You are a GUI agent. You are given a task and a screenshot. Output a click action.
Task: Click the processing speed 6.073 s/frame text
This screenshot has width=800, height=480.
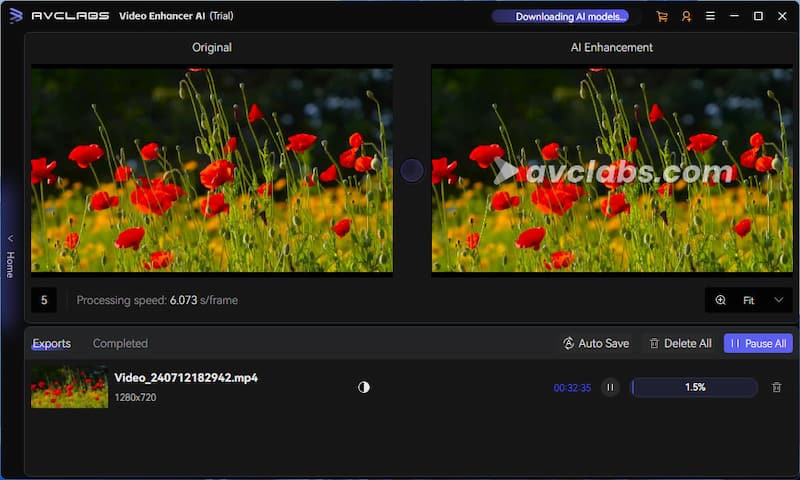pos(157,300)
